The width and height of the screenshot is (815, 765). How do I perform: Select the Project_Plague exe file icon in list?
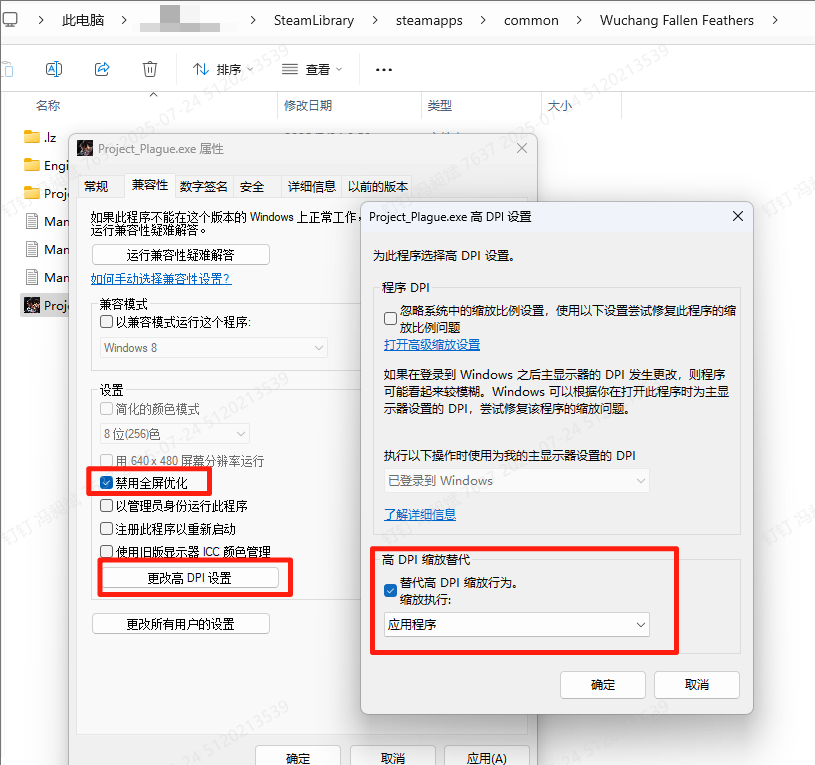(x=32, y=305)
